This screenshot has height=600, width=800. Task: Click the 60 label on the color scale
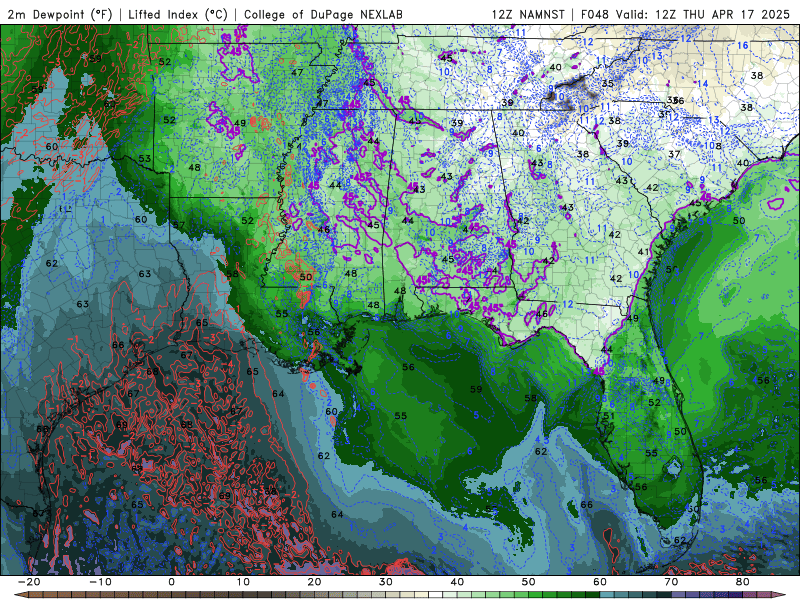pos(600,582)
